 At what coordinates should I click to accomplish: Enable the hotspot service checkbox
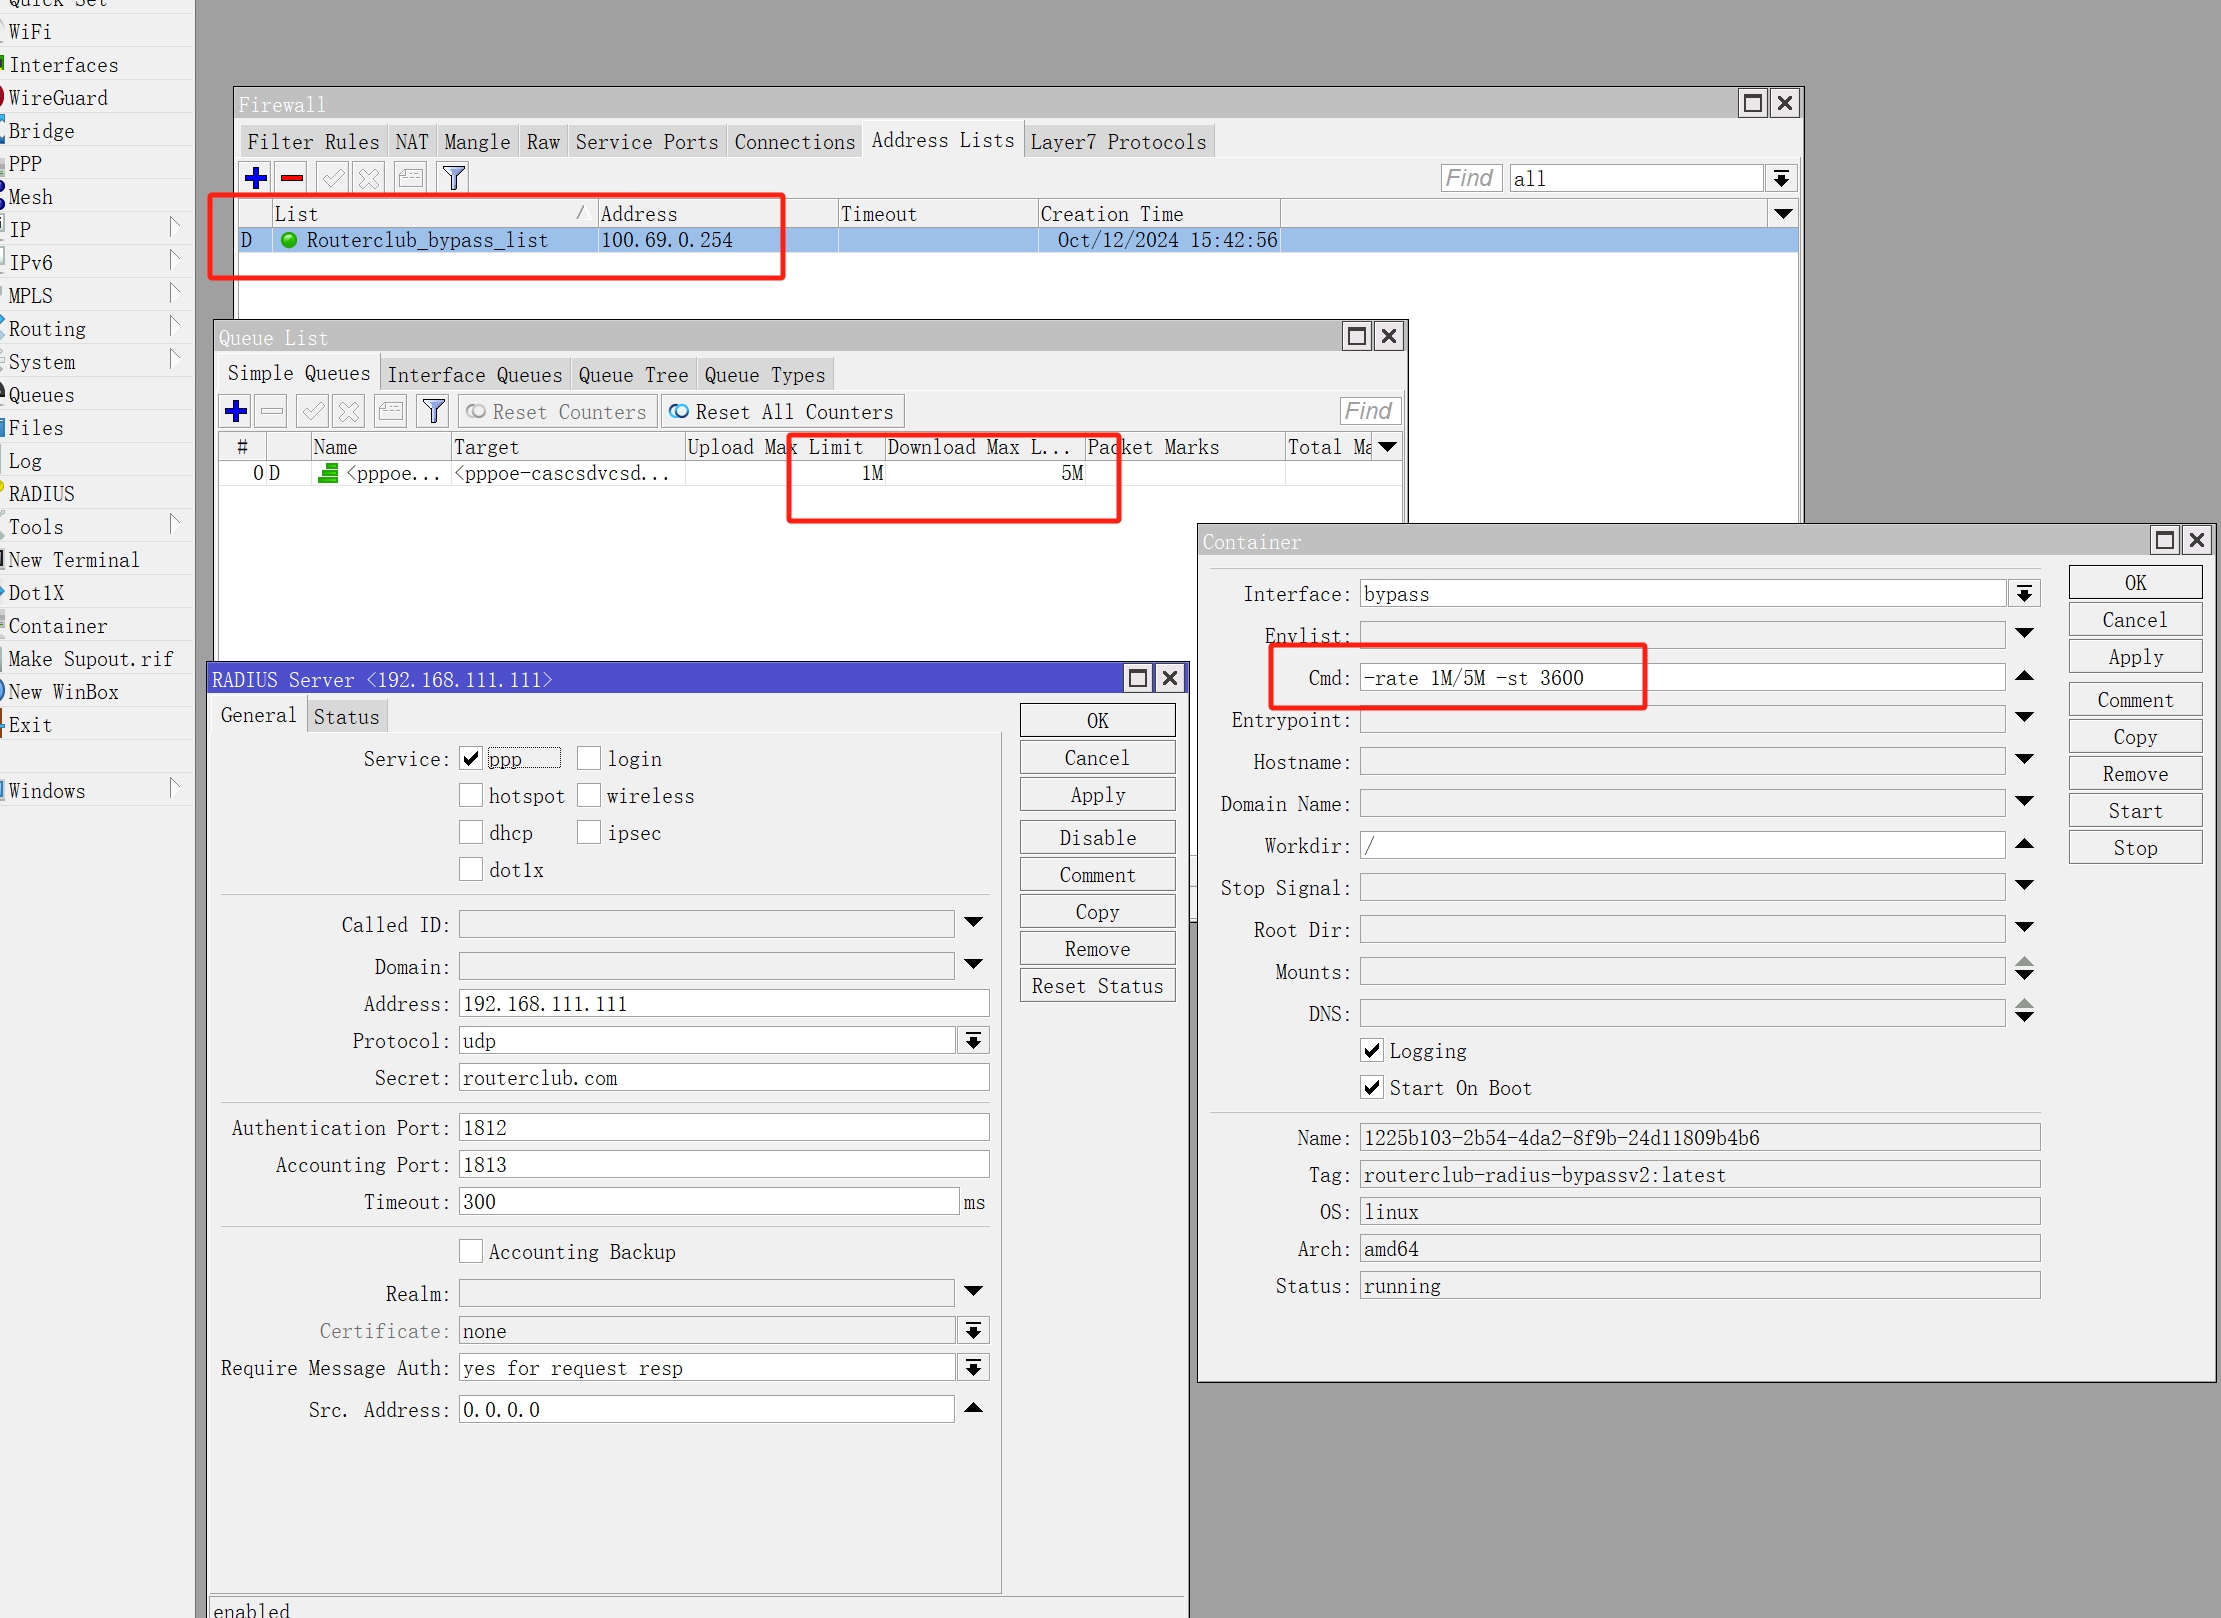(x=471, y=795)
